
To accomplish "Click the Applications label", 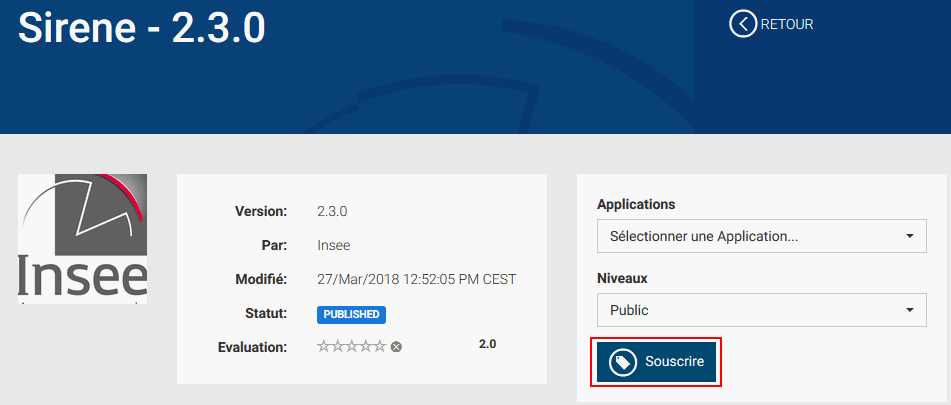I will tap(636, 204).
